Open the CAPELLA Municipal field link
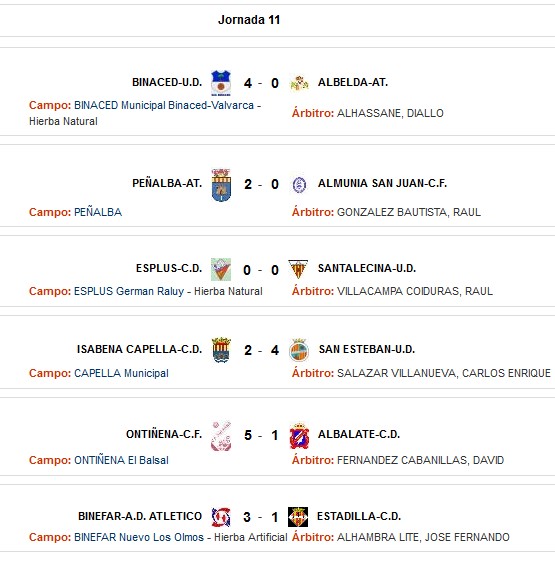 click(121, 373)
